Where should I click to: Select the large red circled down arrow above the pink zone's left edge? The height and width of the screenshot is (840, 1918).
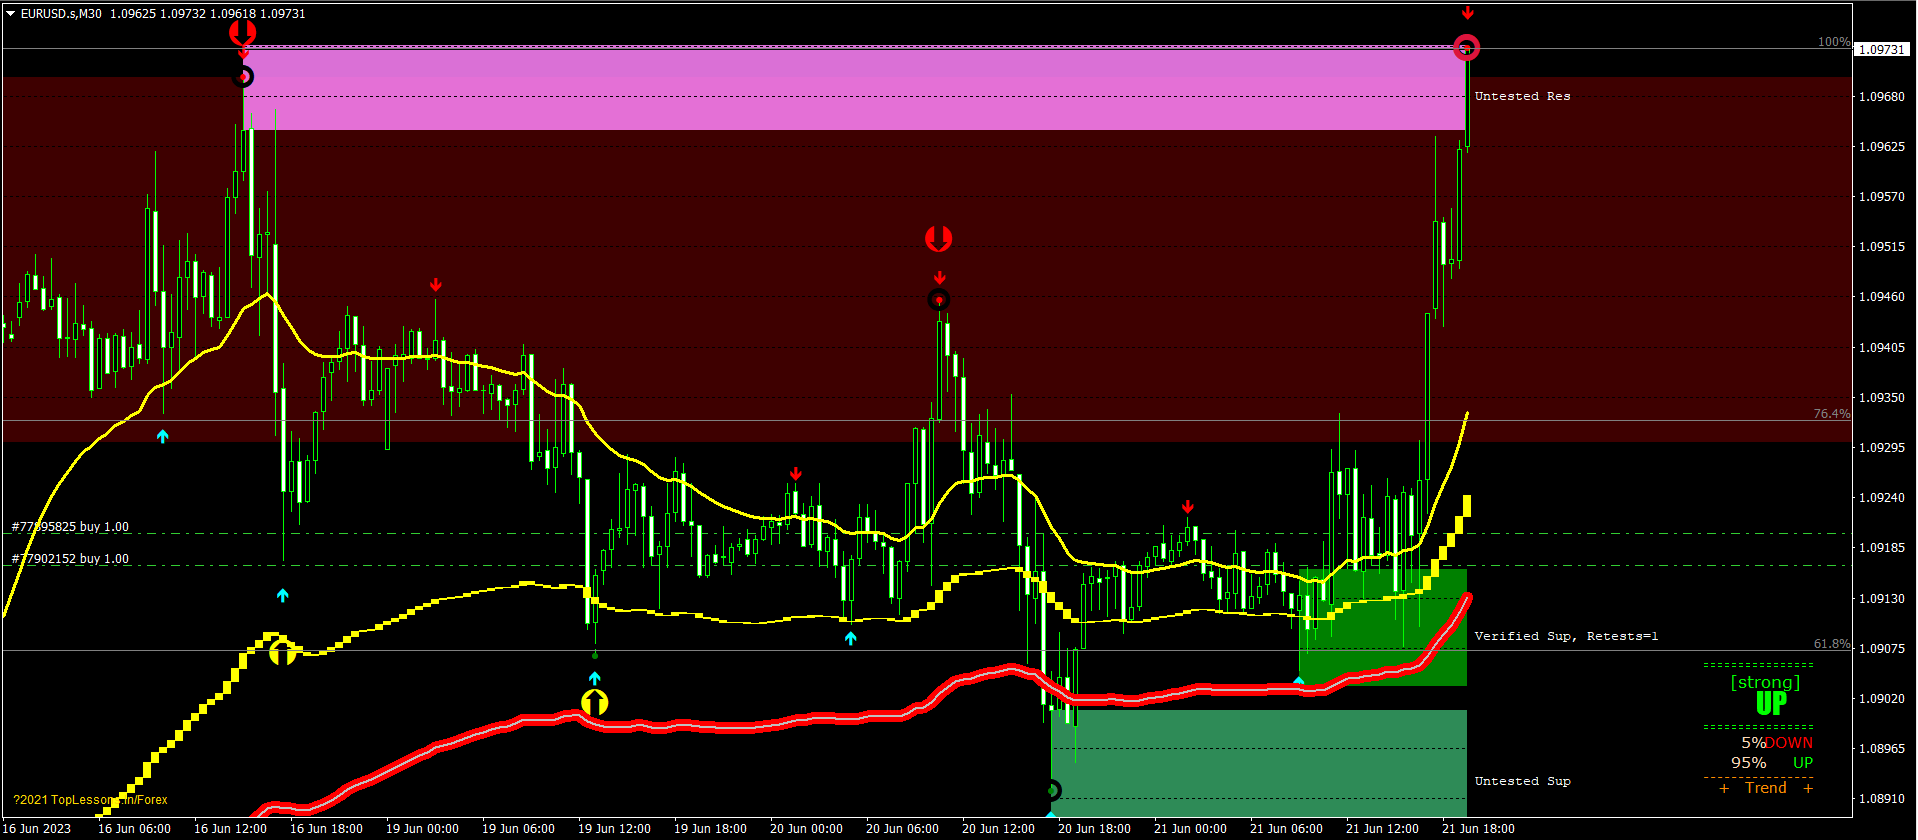click(242, 33)
